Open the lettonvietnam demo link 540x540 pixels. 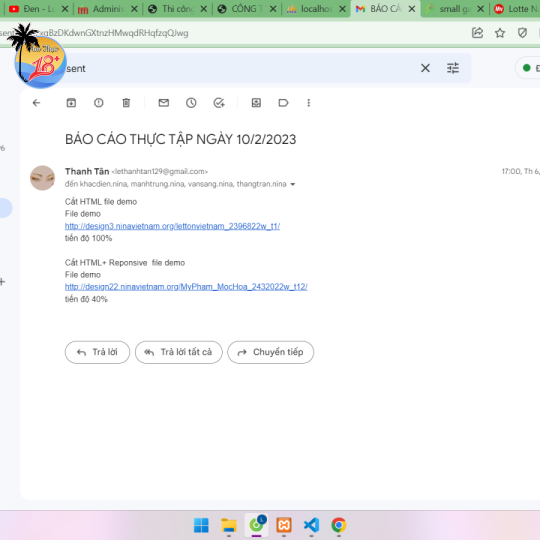click(x=172, y=226)
